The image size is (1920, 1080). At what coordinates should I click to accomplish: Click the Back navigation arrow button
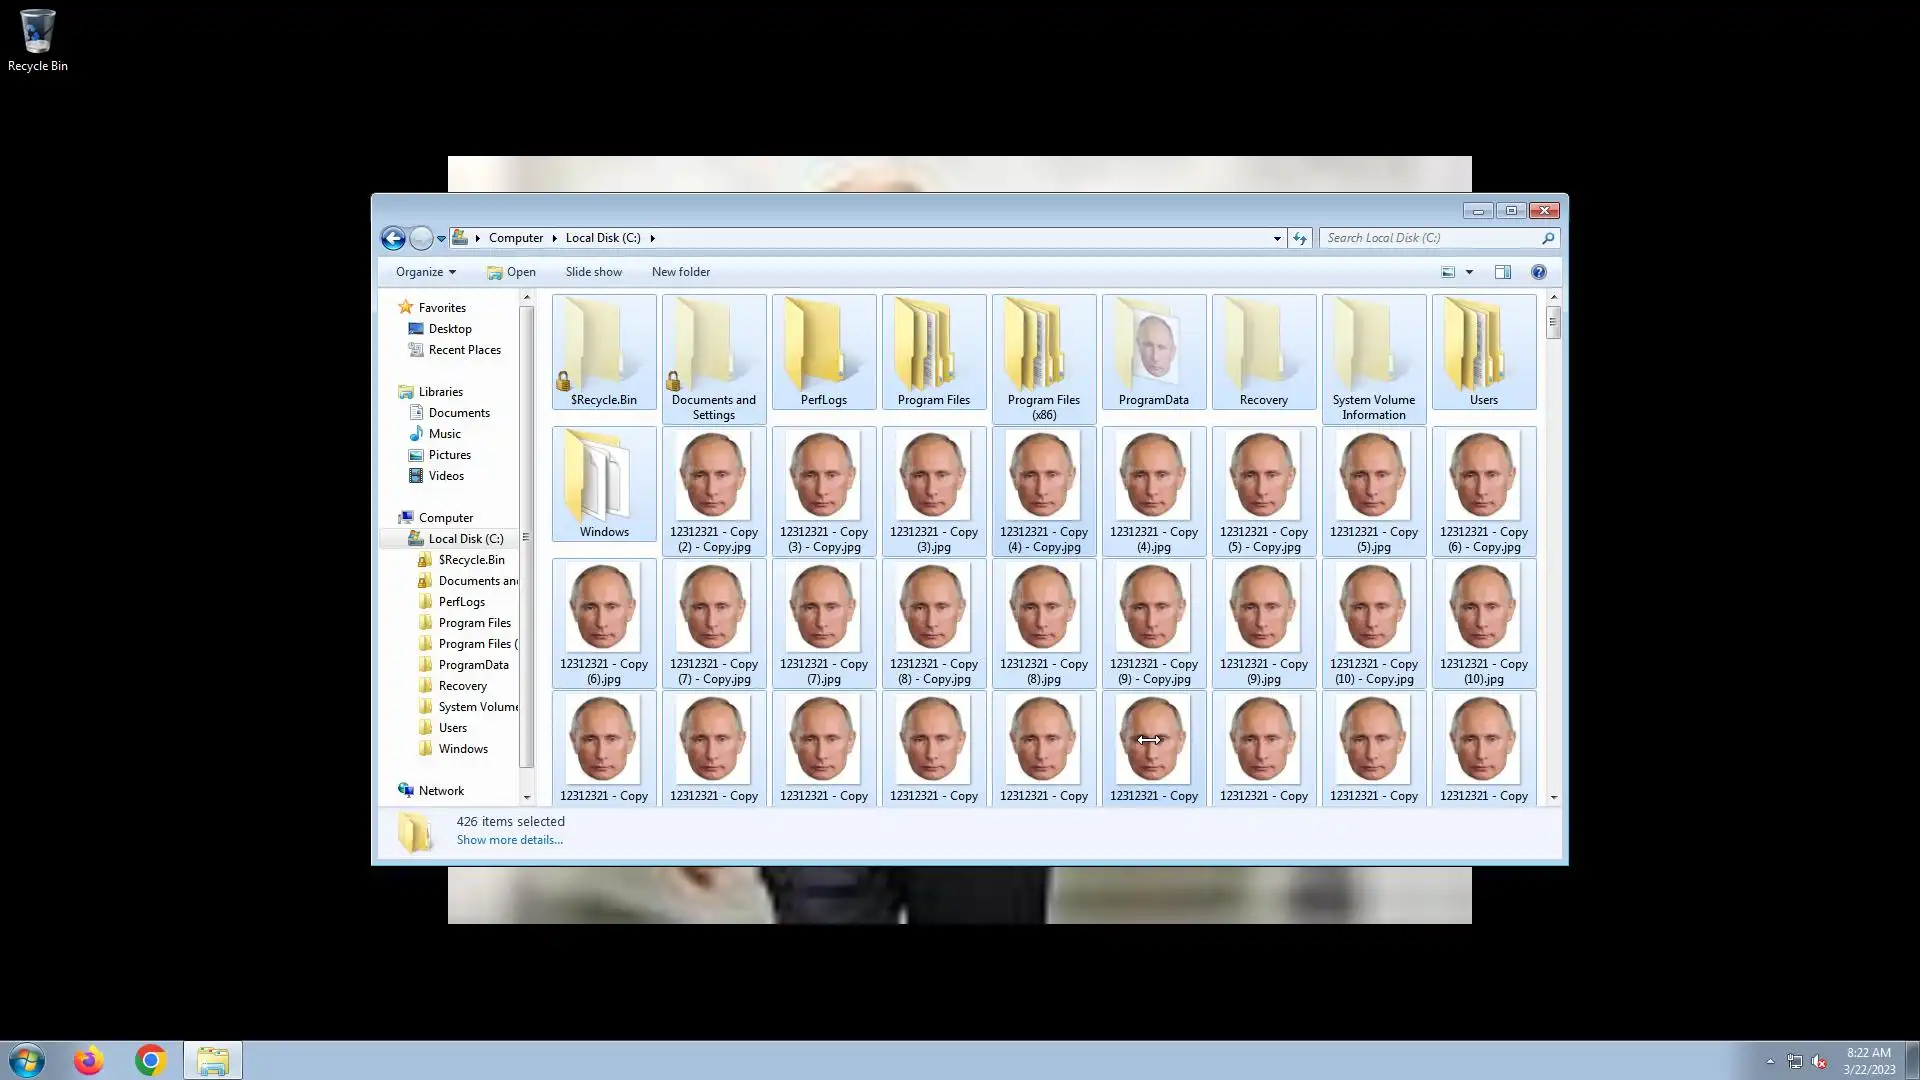point(393,238)
